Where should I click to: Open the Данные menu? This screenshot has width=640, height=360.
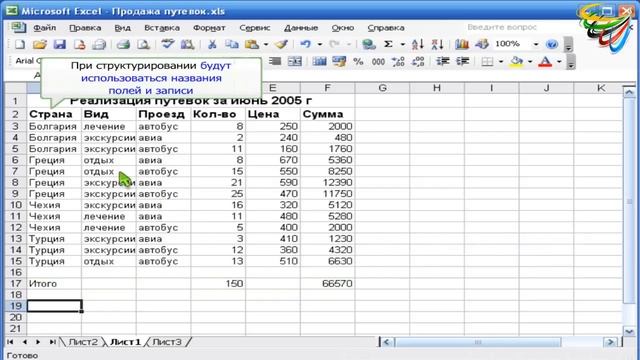pyautogui.click(x=301, y=28)
